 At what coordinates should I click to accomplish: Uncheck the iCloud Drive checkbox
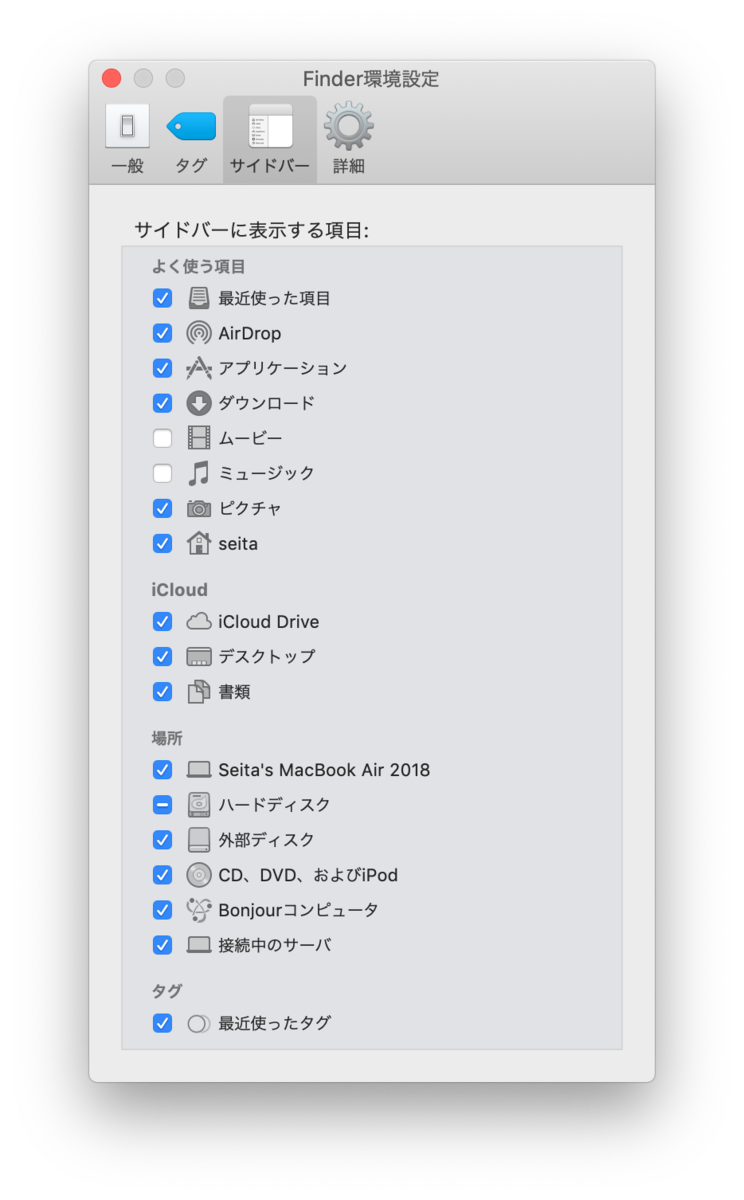162,621
